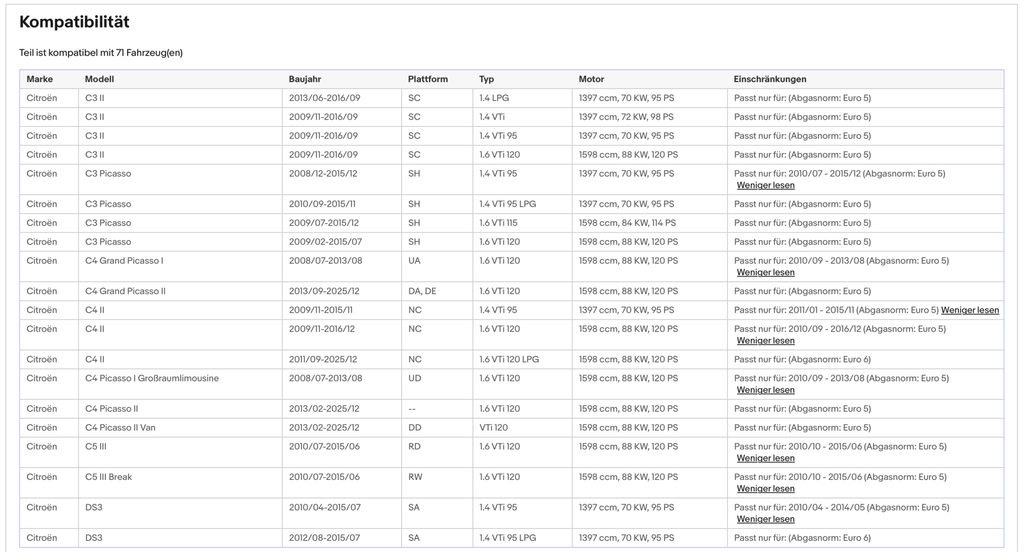Click 'Teil ist kompatibel mit 71 Fahrzeug(en)' text
The width and height of the screenshot is (1024, 552).
pyautogui.click(x=101, y=53)
